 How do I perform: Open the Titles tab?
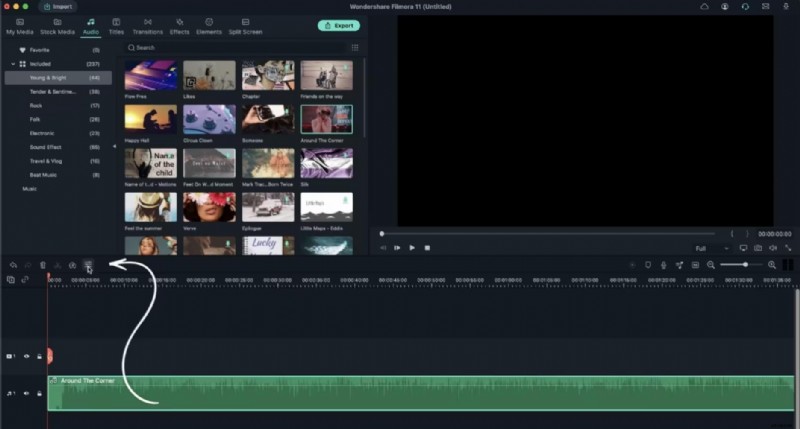click(x=116, y=27)
